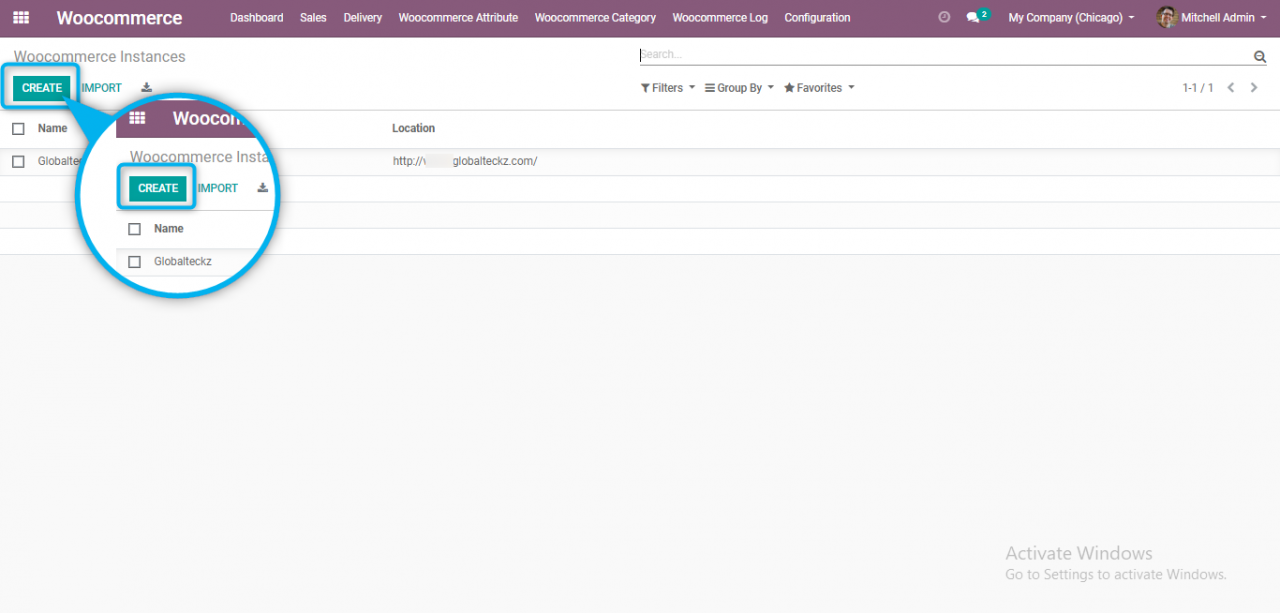The image size is (1280, 613).
Task: Click the export download icon next to IMPORT
Action: pos(146,88)
